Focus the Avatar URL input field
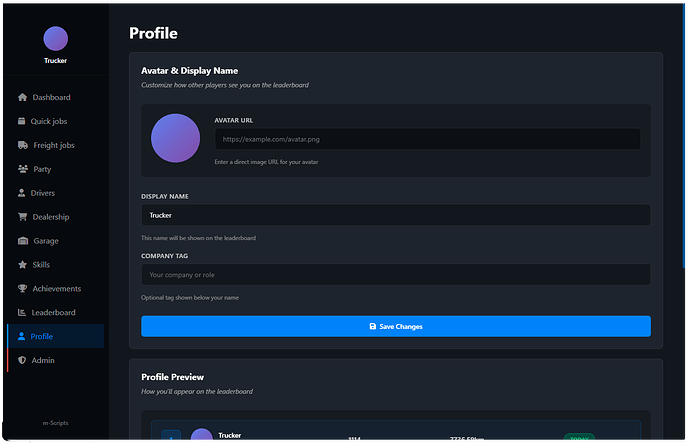 [x=427, y=139]
